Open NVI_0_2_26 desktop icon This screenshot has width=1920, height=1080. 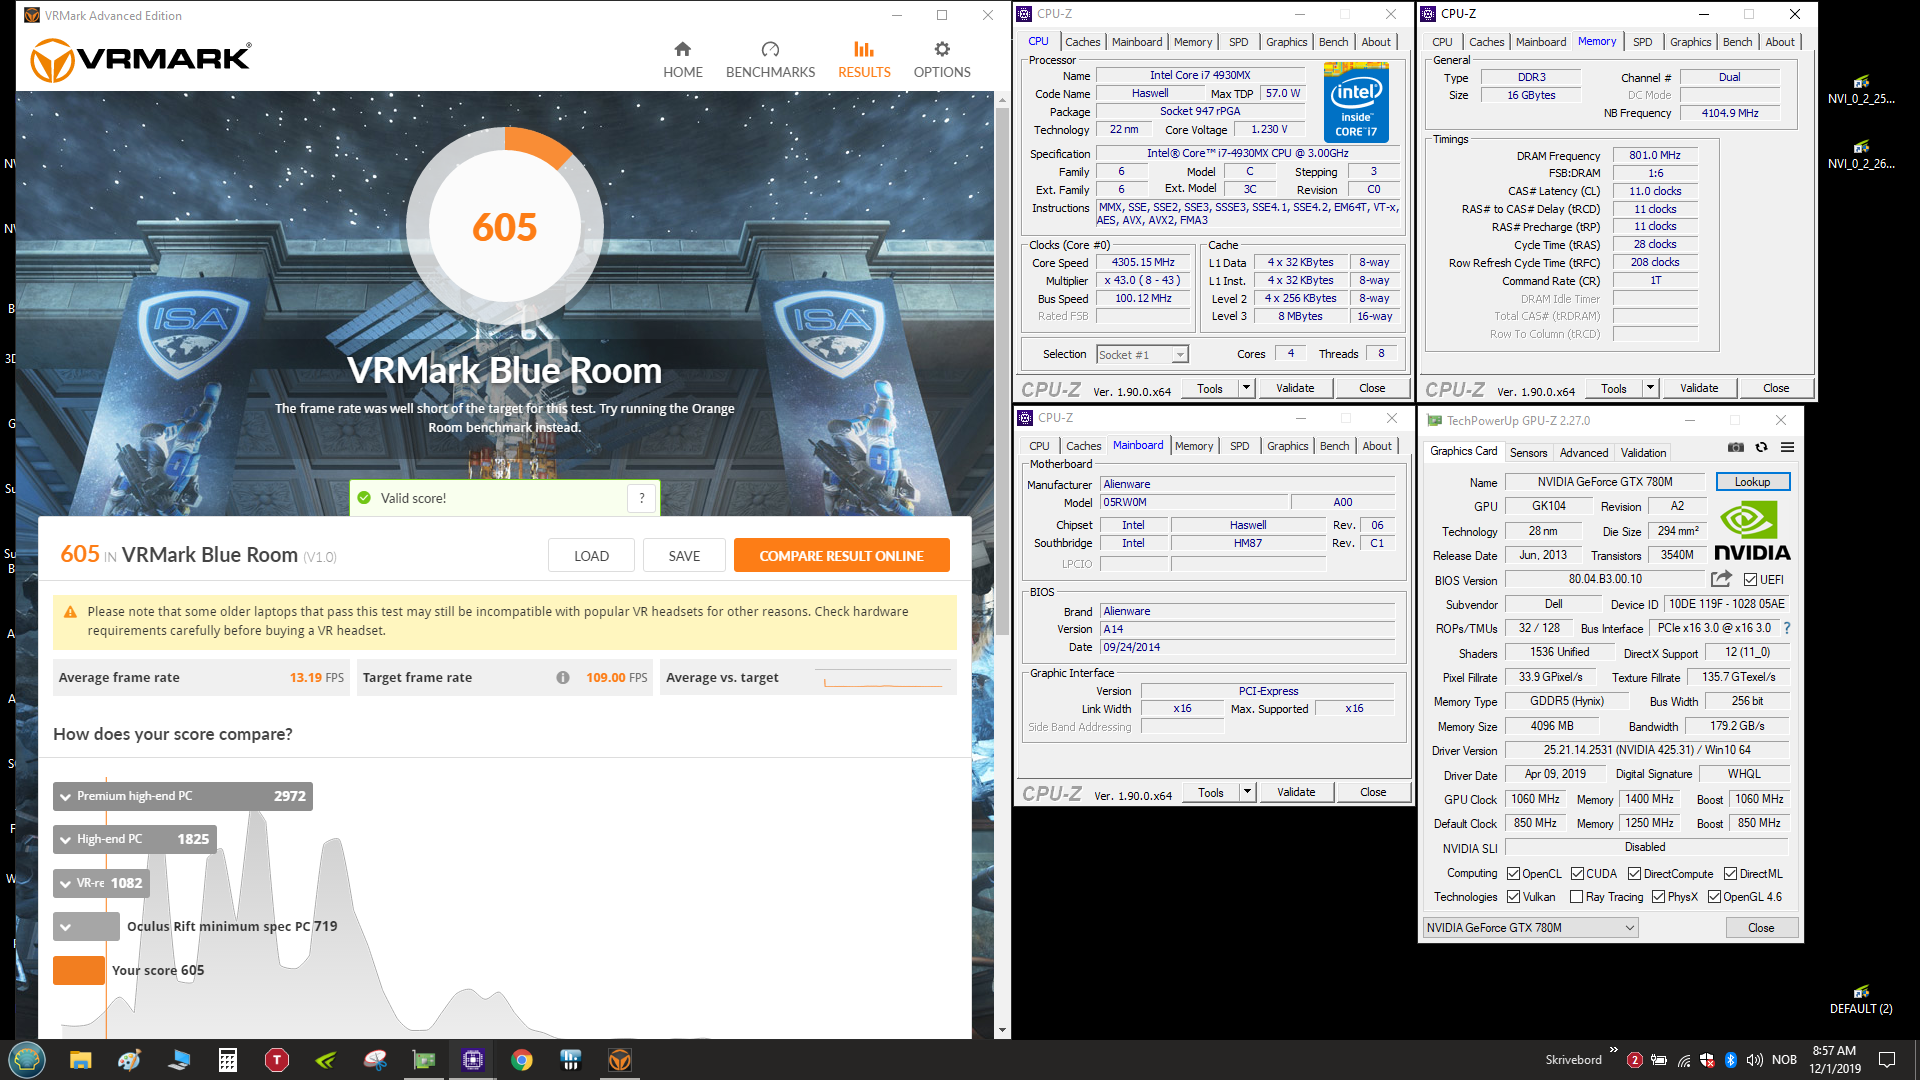click(1861, 153)
